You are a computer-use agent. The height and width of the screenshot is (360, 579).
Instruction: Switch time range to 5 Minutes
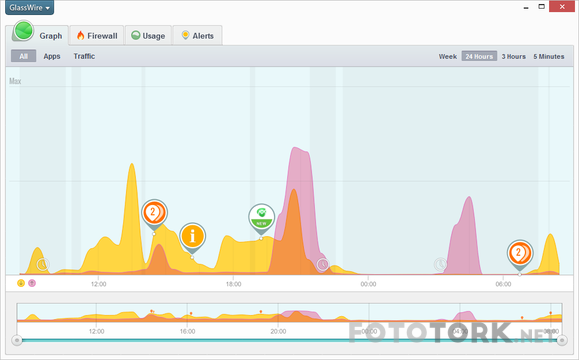point(549,56)
